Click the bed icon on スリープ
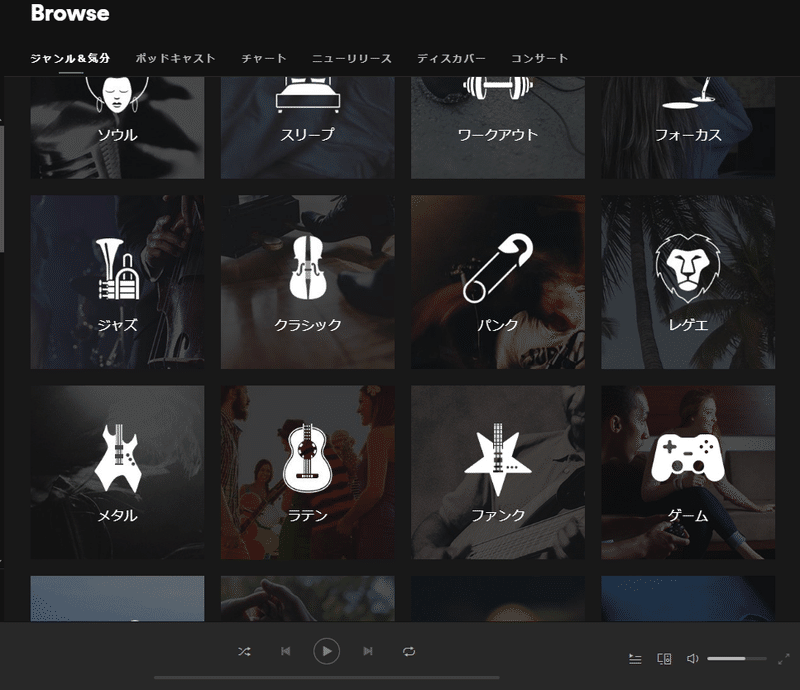The image size is (800, 690). pos(308,95)
